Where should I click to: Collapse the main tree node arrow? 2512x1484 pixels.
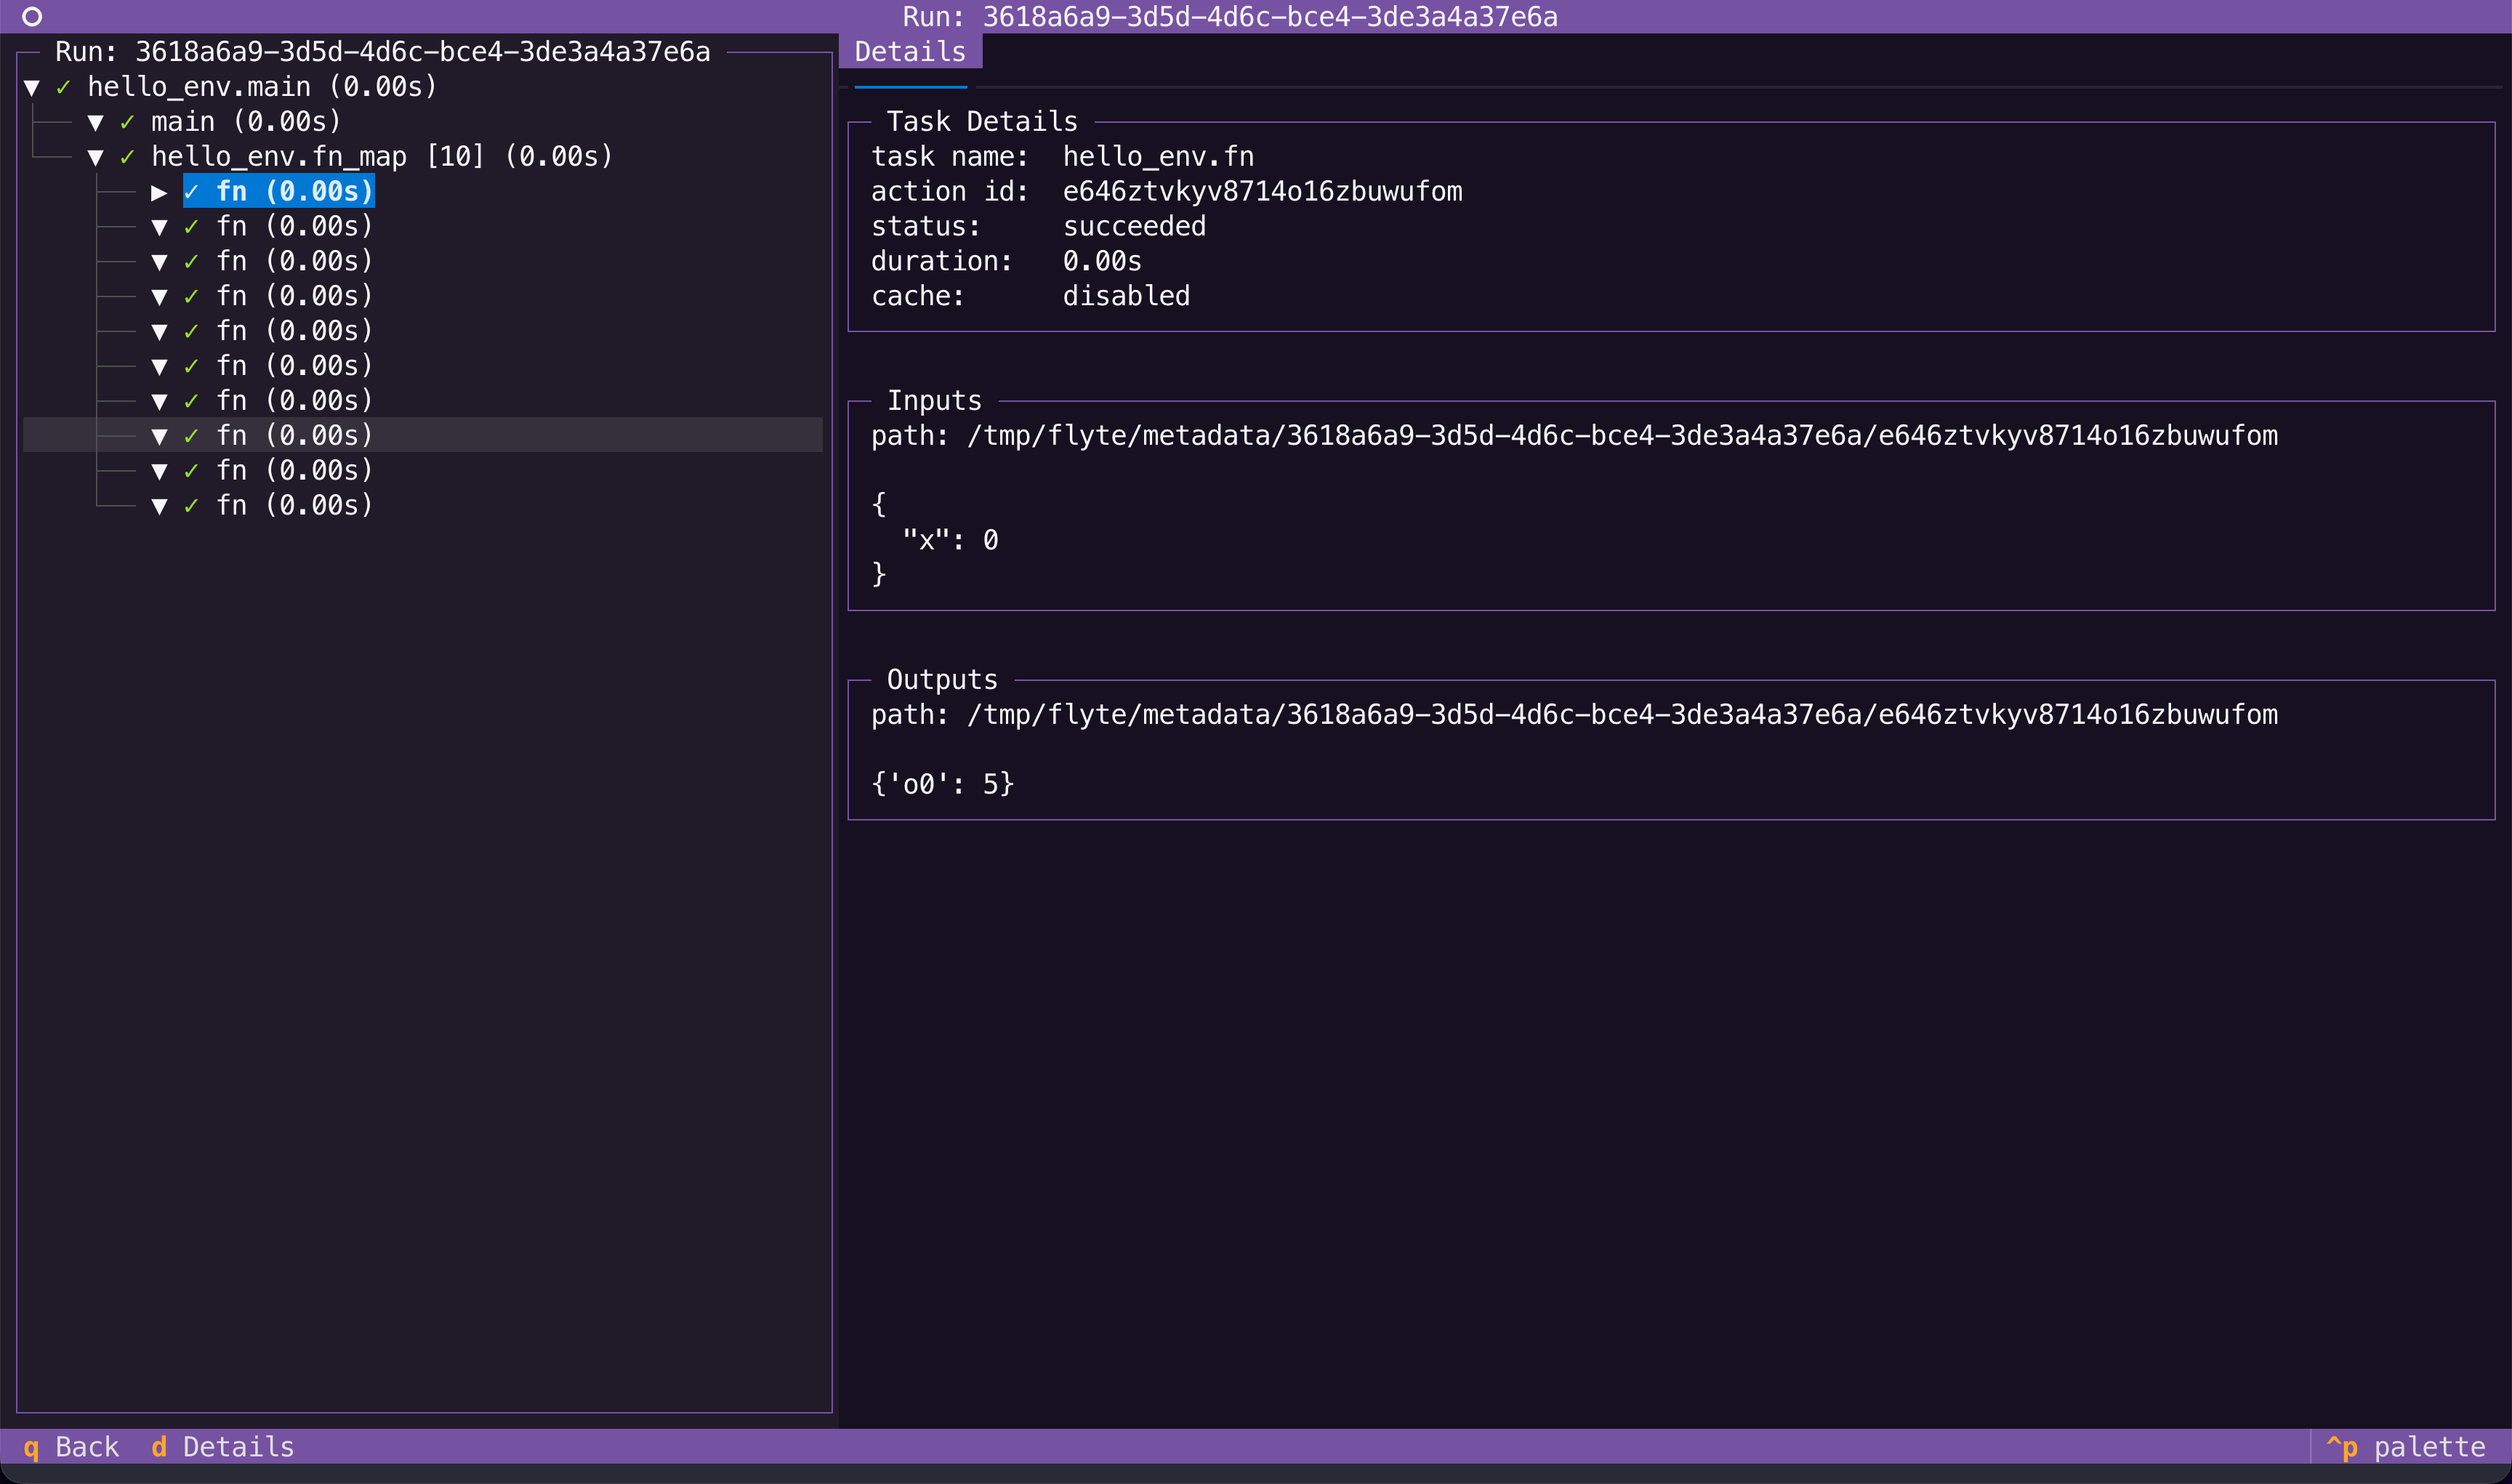pos(96,122)
